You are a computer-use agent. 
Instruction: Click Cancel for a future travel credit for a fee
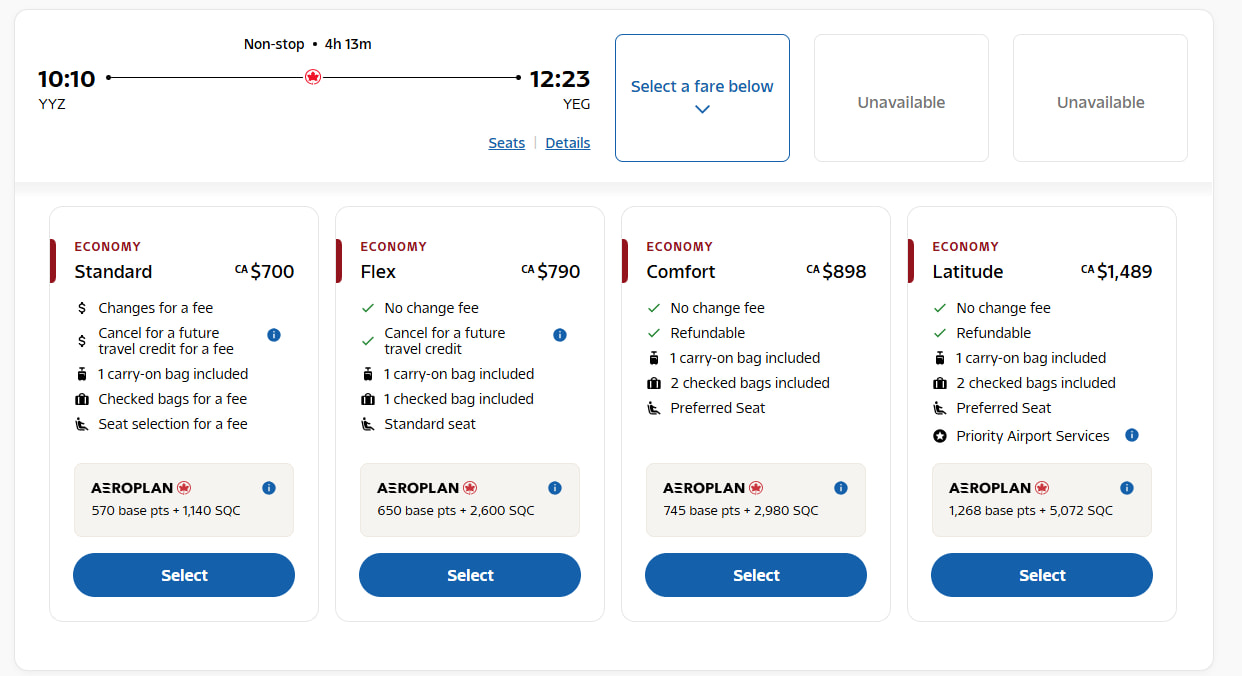pyautogui.click(x=166, y=341)
